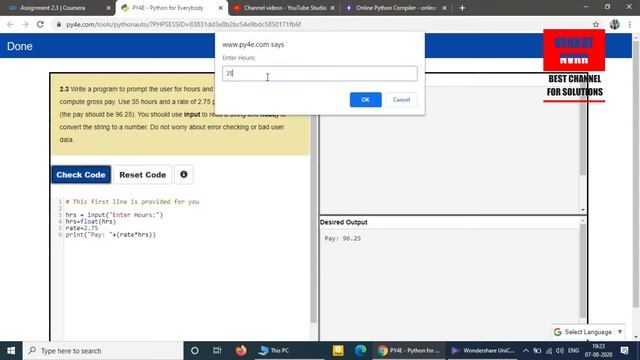Open the notification center icon
The height and width of the screenshot is (360, 640).
(x=624, y=351)
